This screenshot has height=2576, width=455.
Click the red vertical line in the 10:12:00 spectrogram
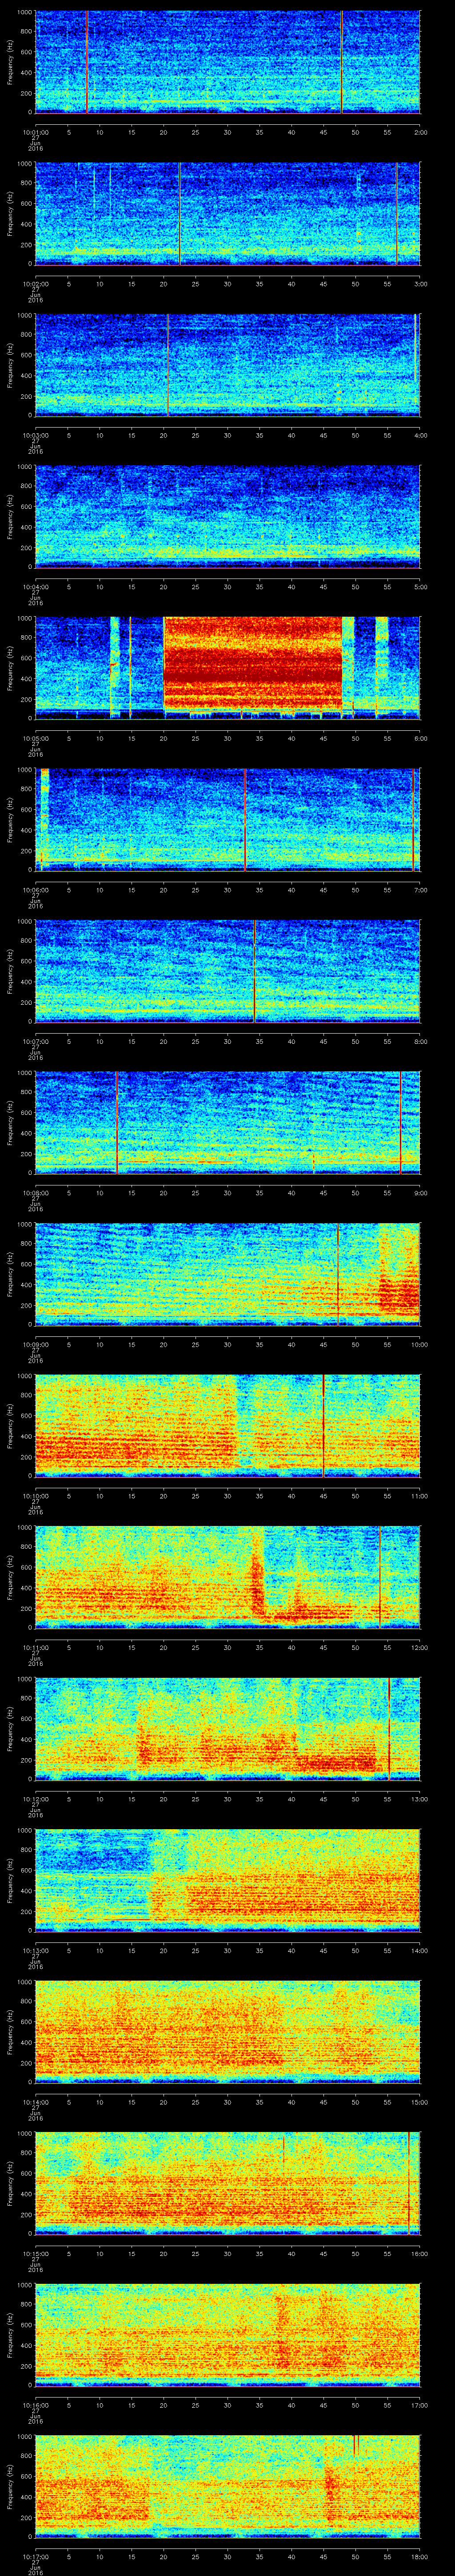coord(389,1728)
